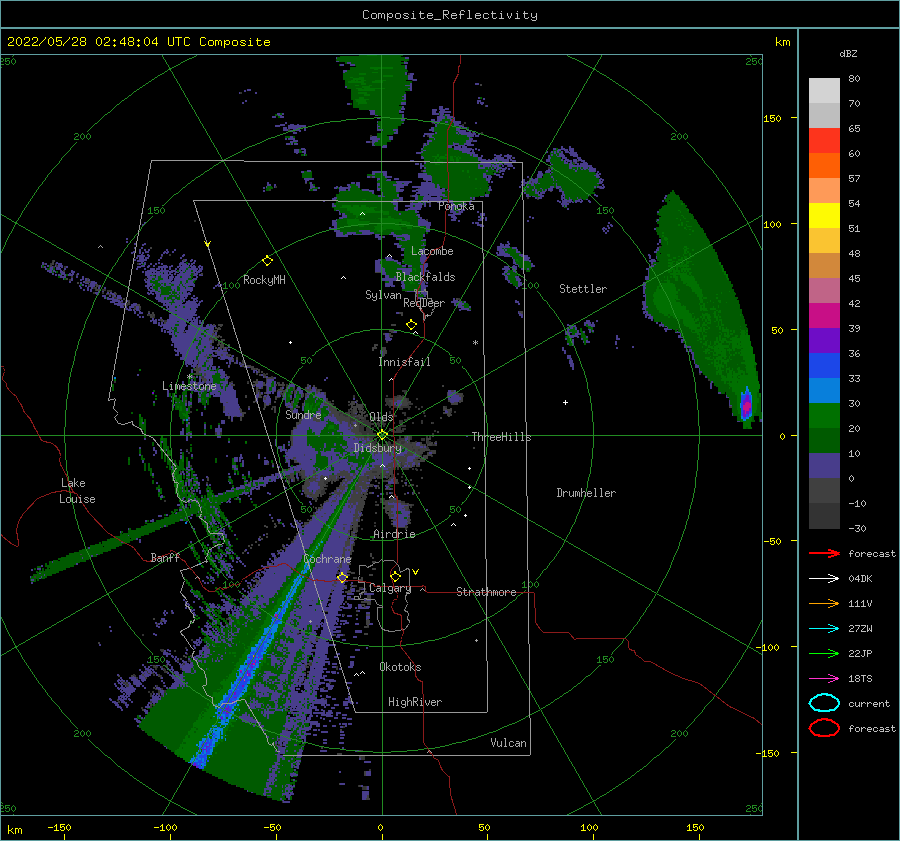This screenshot has height=841, width=900.
Task: Click the red forecast ellipse icon
Action: tap(824, 728)
